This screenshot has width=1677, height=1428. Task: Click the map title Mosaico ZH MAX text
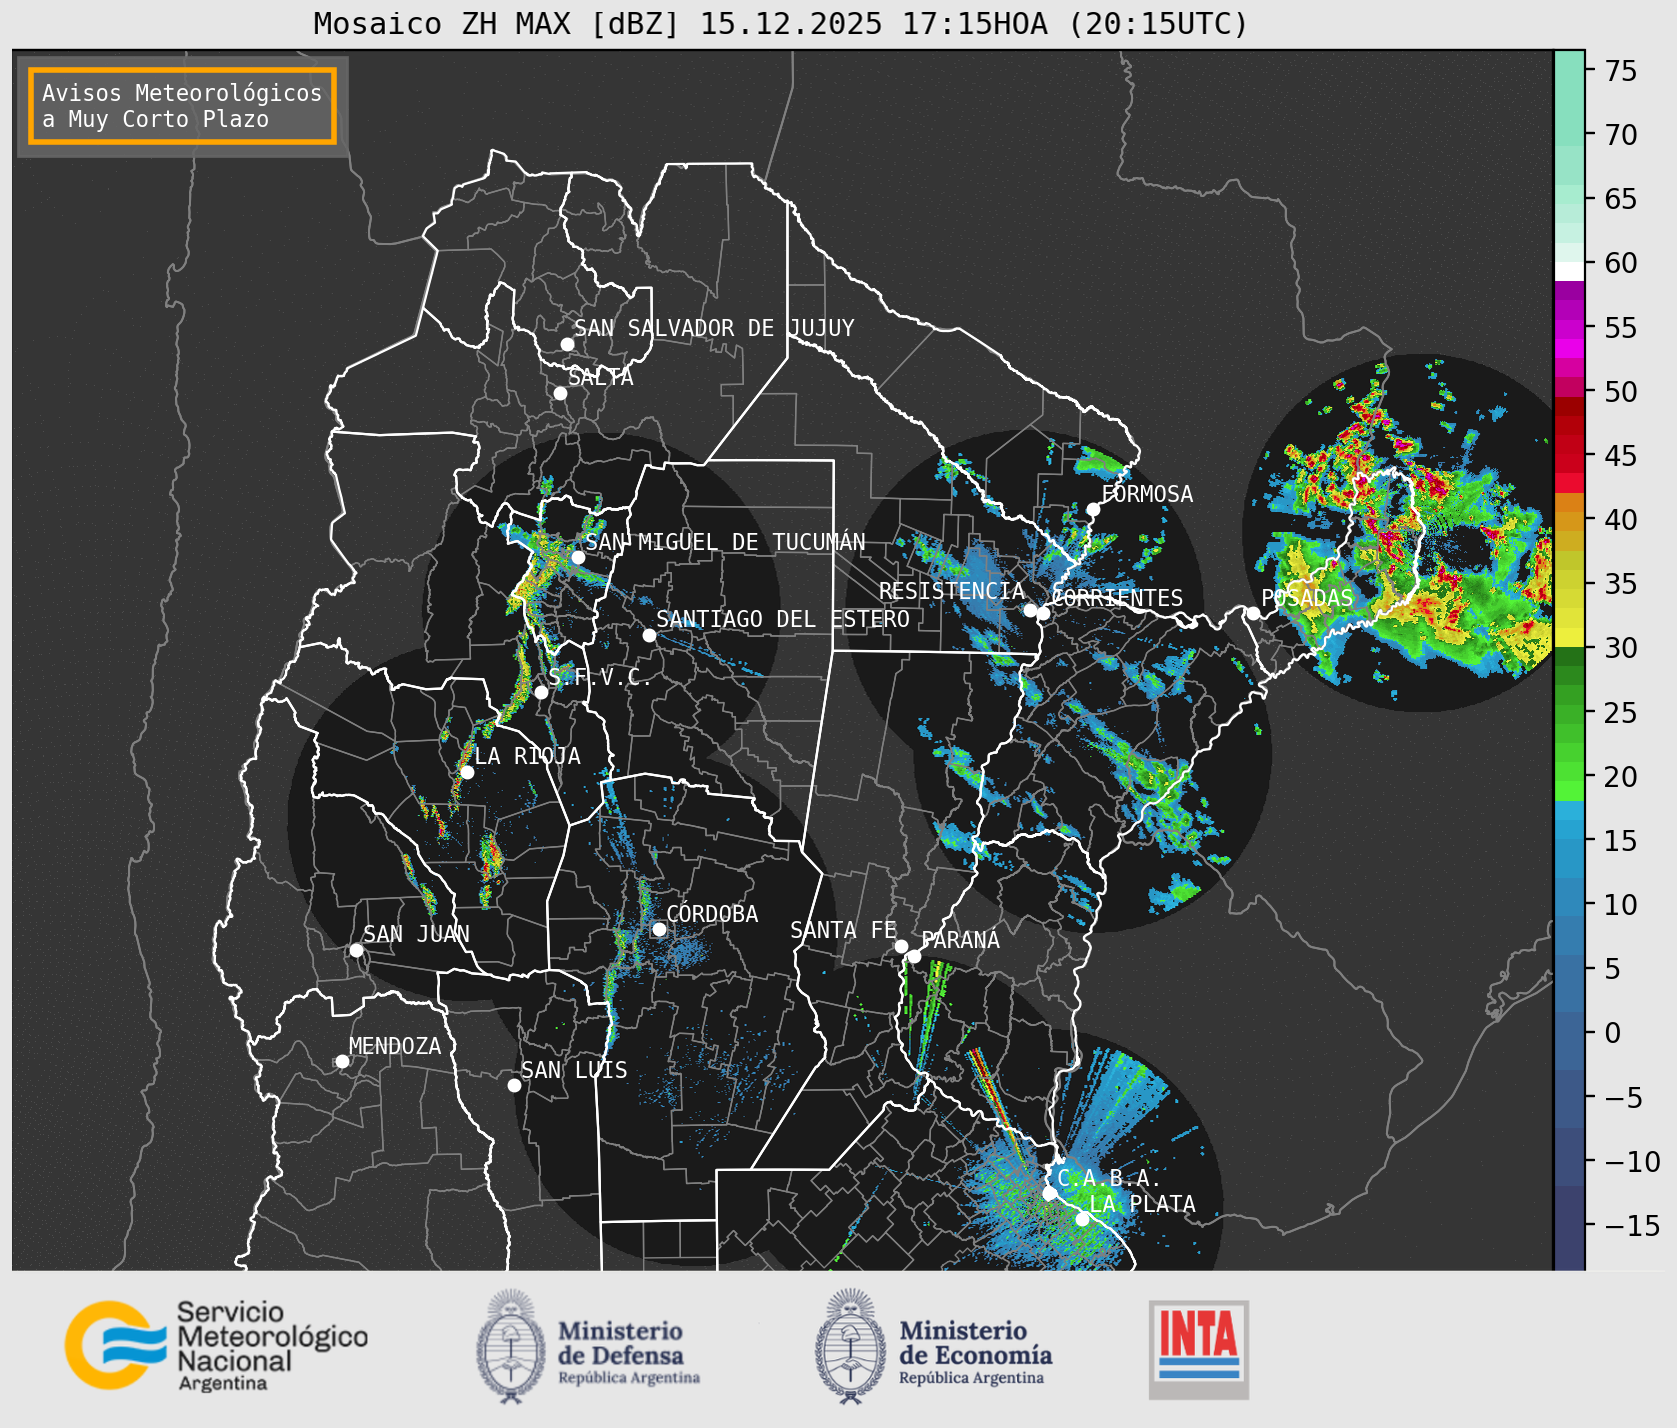[x=780, y=23]
